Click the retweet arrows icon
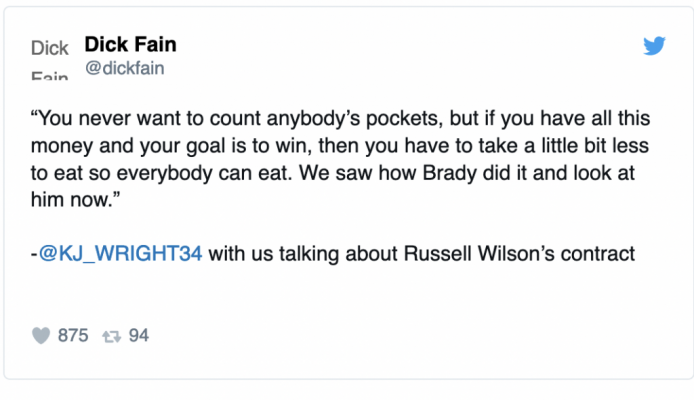Screen dimensions: 694x400 pyautogui.click(x=112, y=337)
